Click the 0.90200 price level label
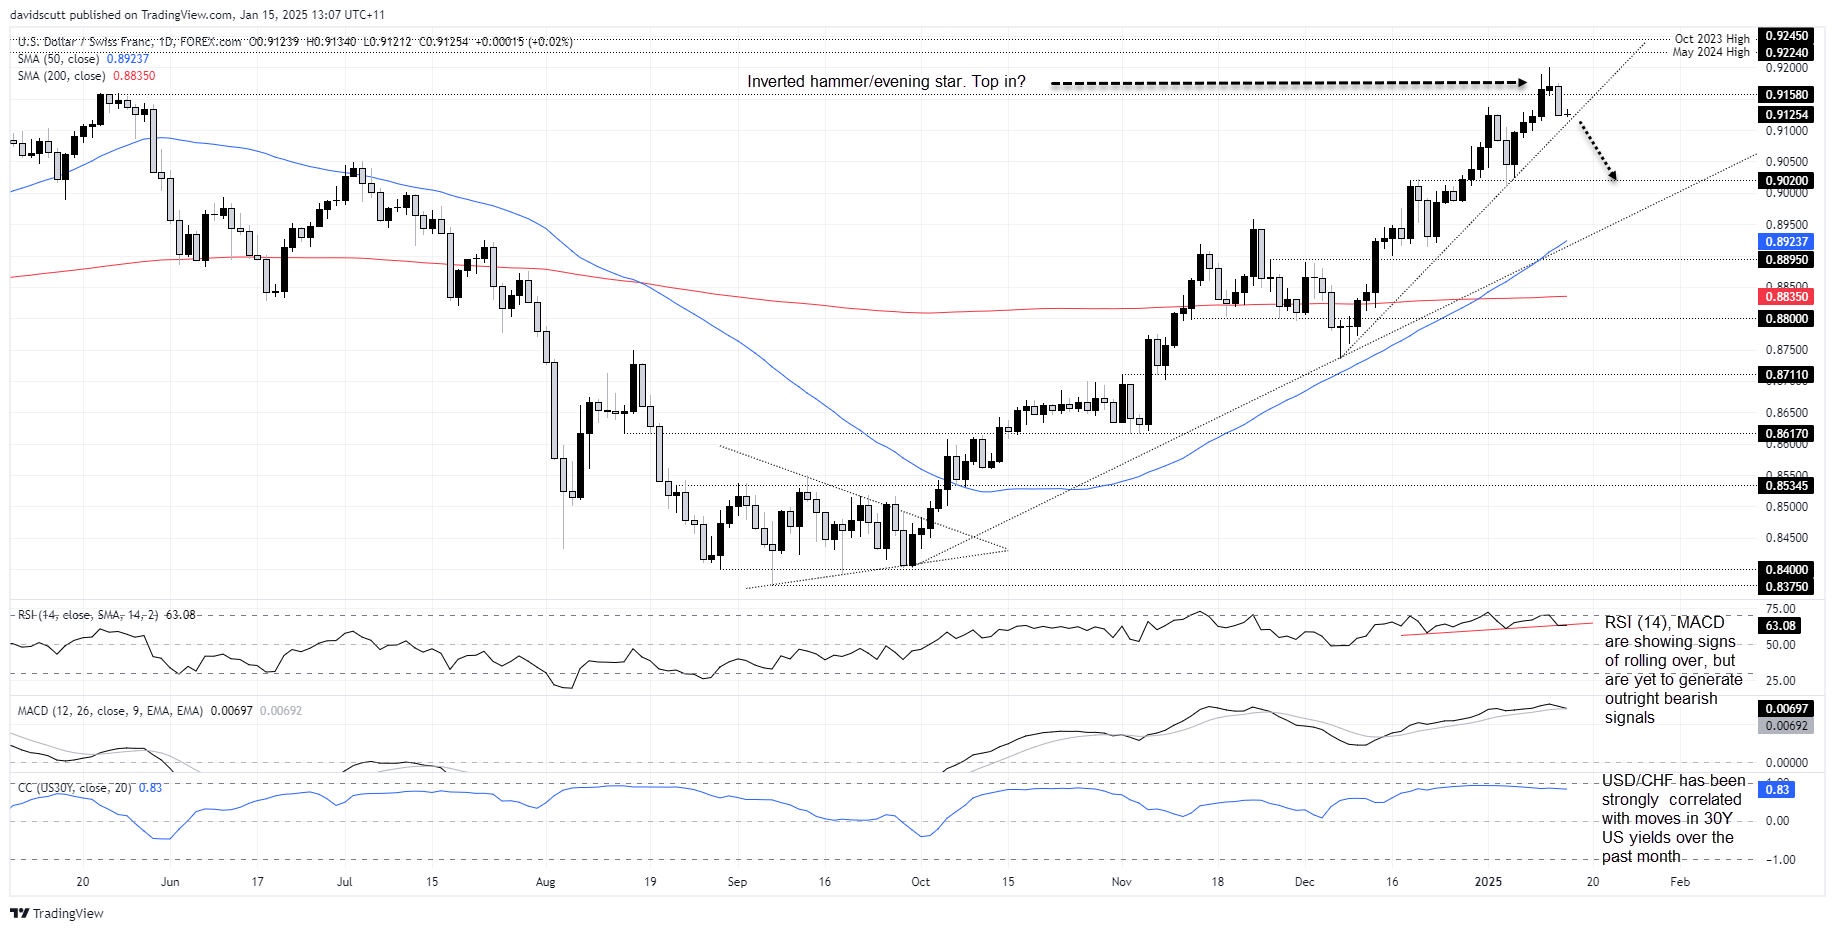Screen dimensions: 1835x931 click(1786, 181)
